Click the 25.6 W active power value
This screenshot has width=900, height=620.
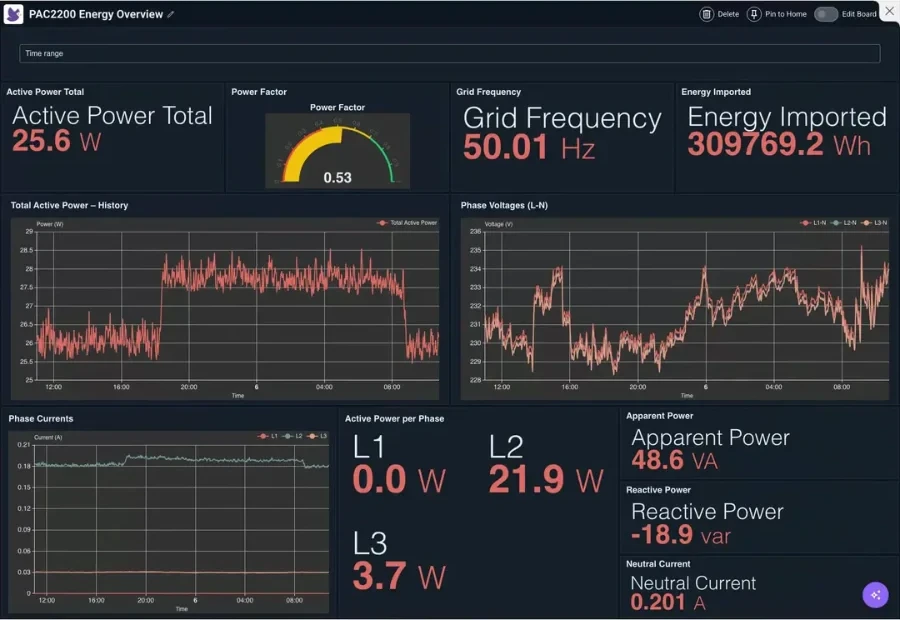click(x=56, y=141)
